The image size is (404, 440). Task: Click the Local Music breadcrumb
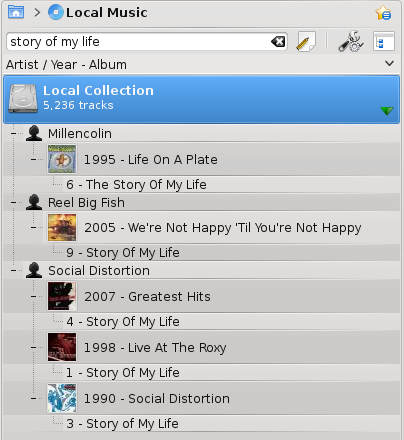coord(107,13)
